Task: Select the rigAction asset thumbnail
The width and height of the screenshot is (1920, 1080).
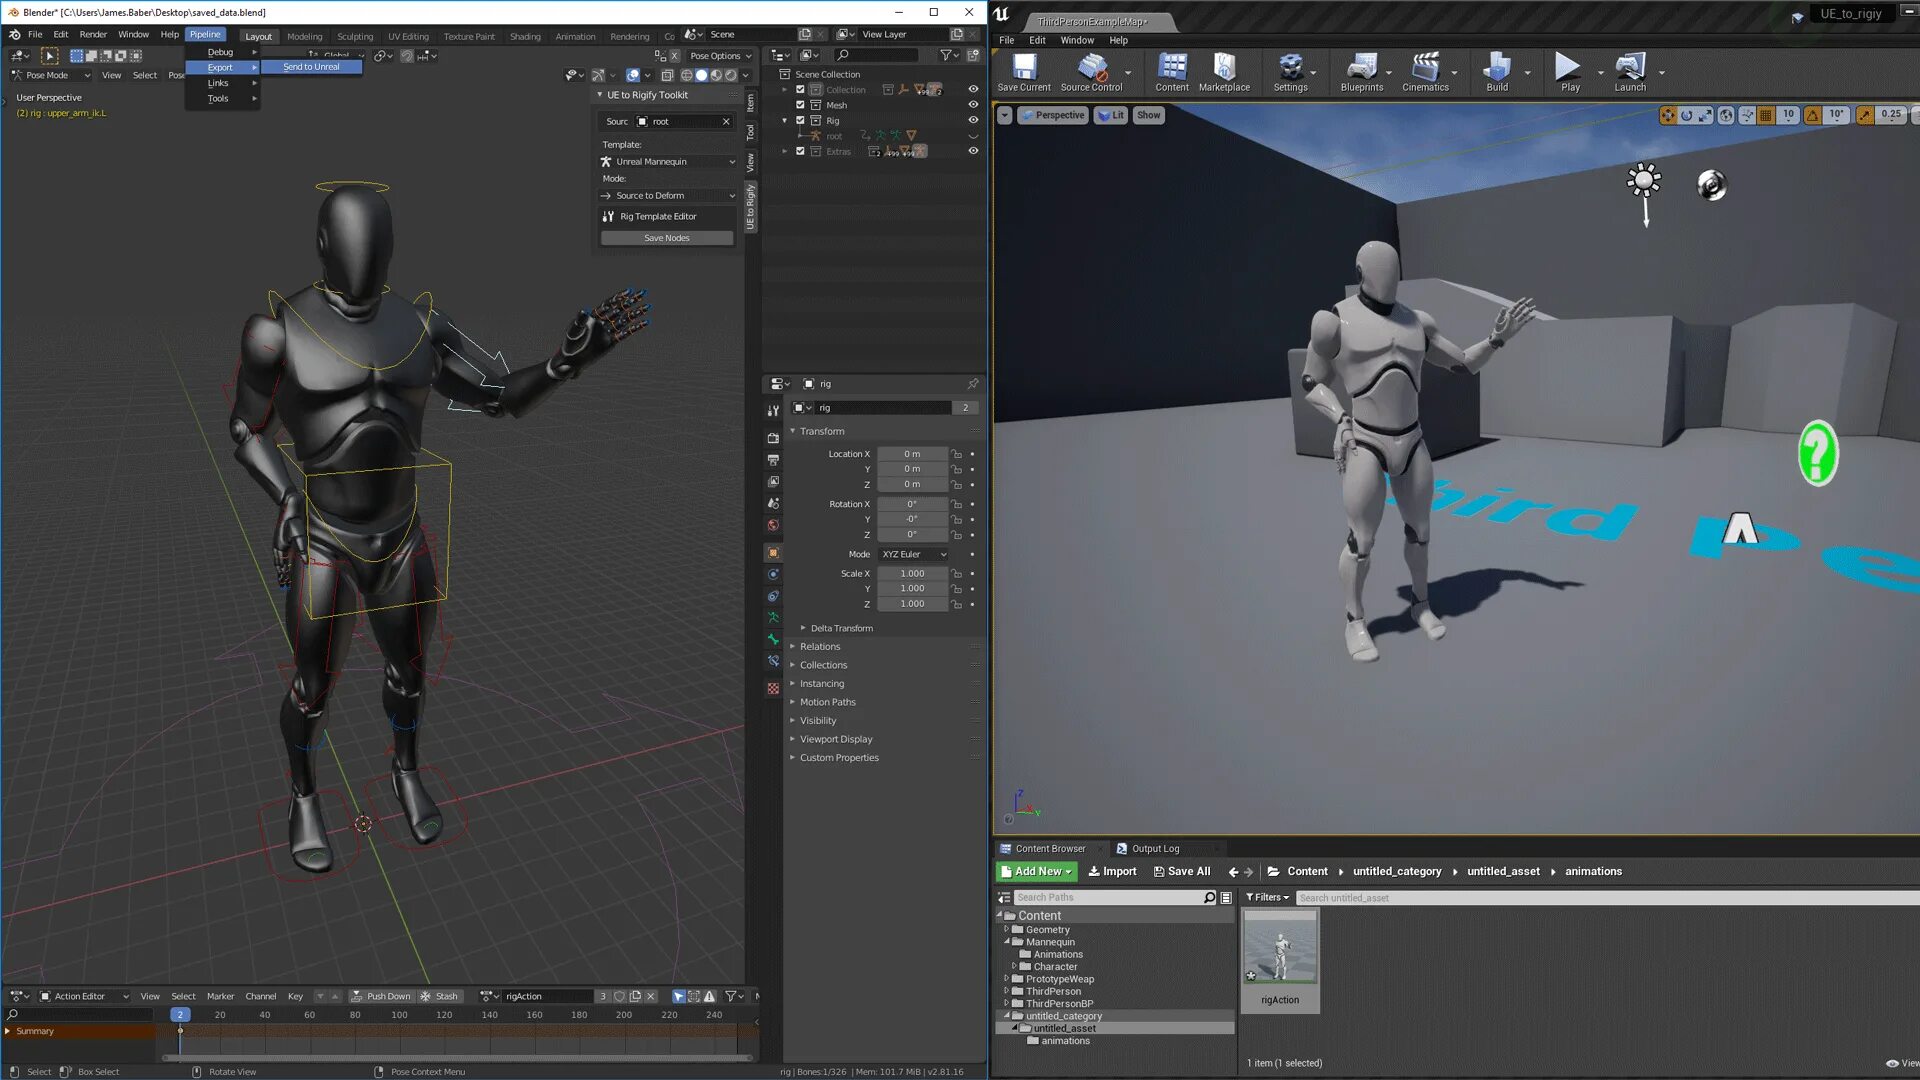Action: coord(1280,950)
